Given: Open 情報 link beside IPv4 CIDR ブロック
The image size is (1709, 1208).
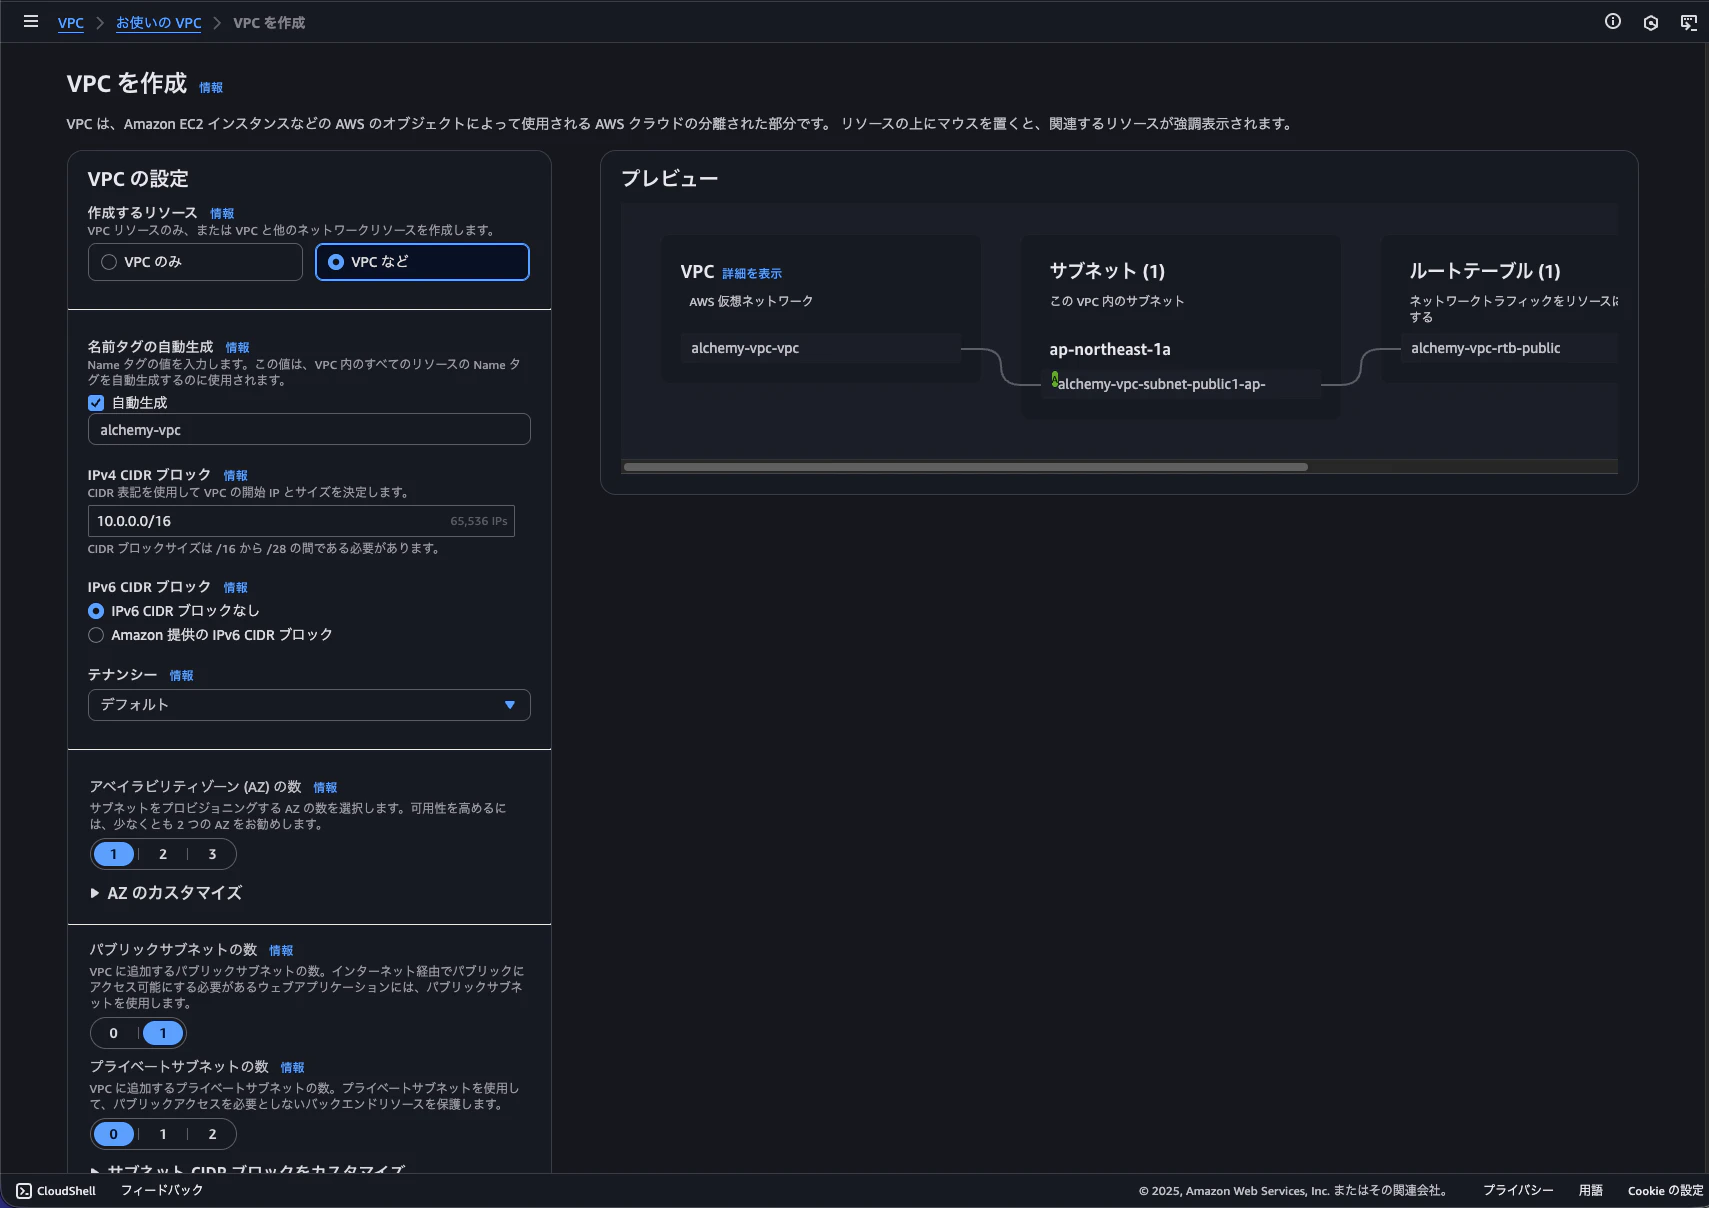Looking at the screenshot, I should point(235,476).
